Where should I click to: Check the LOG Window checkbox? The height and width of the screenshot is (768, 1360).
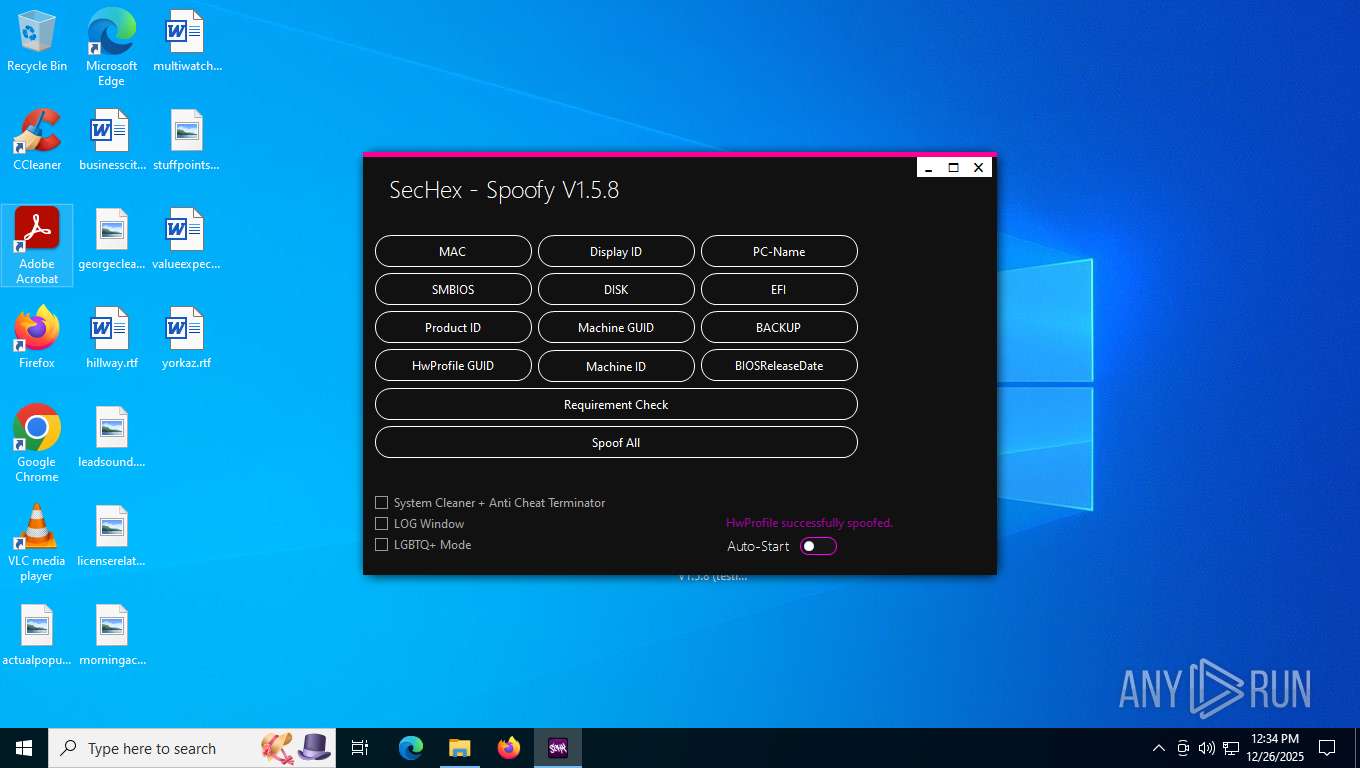pyautogui.click(x=381, y=524)
